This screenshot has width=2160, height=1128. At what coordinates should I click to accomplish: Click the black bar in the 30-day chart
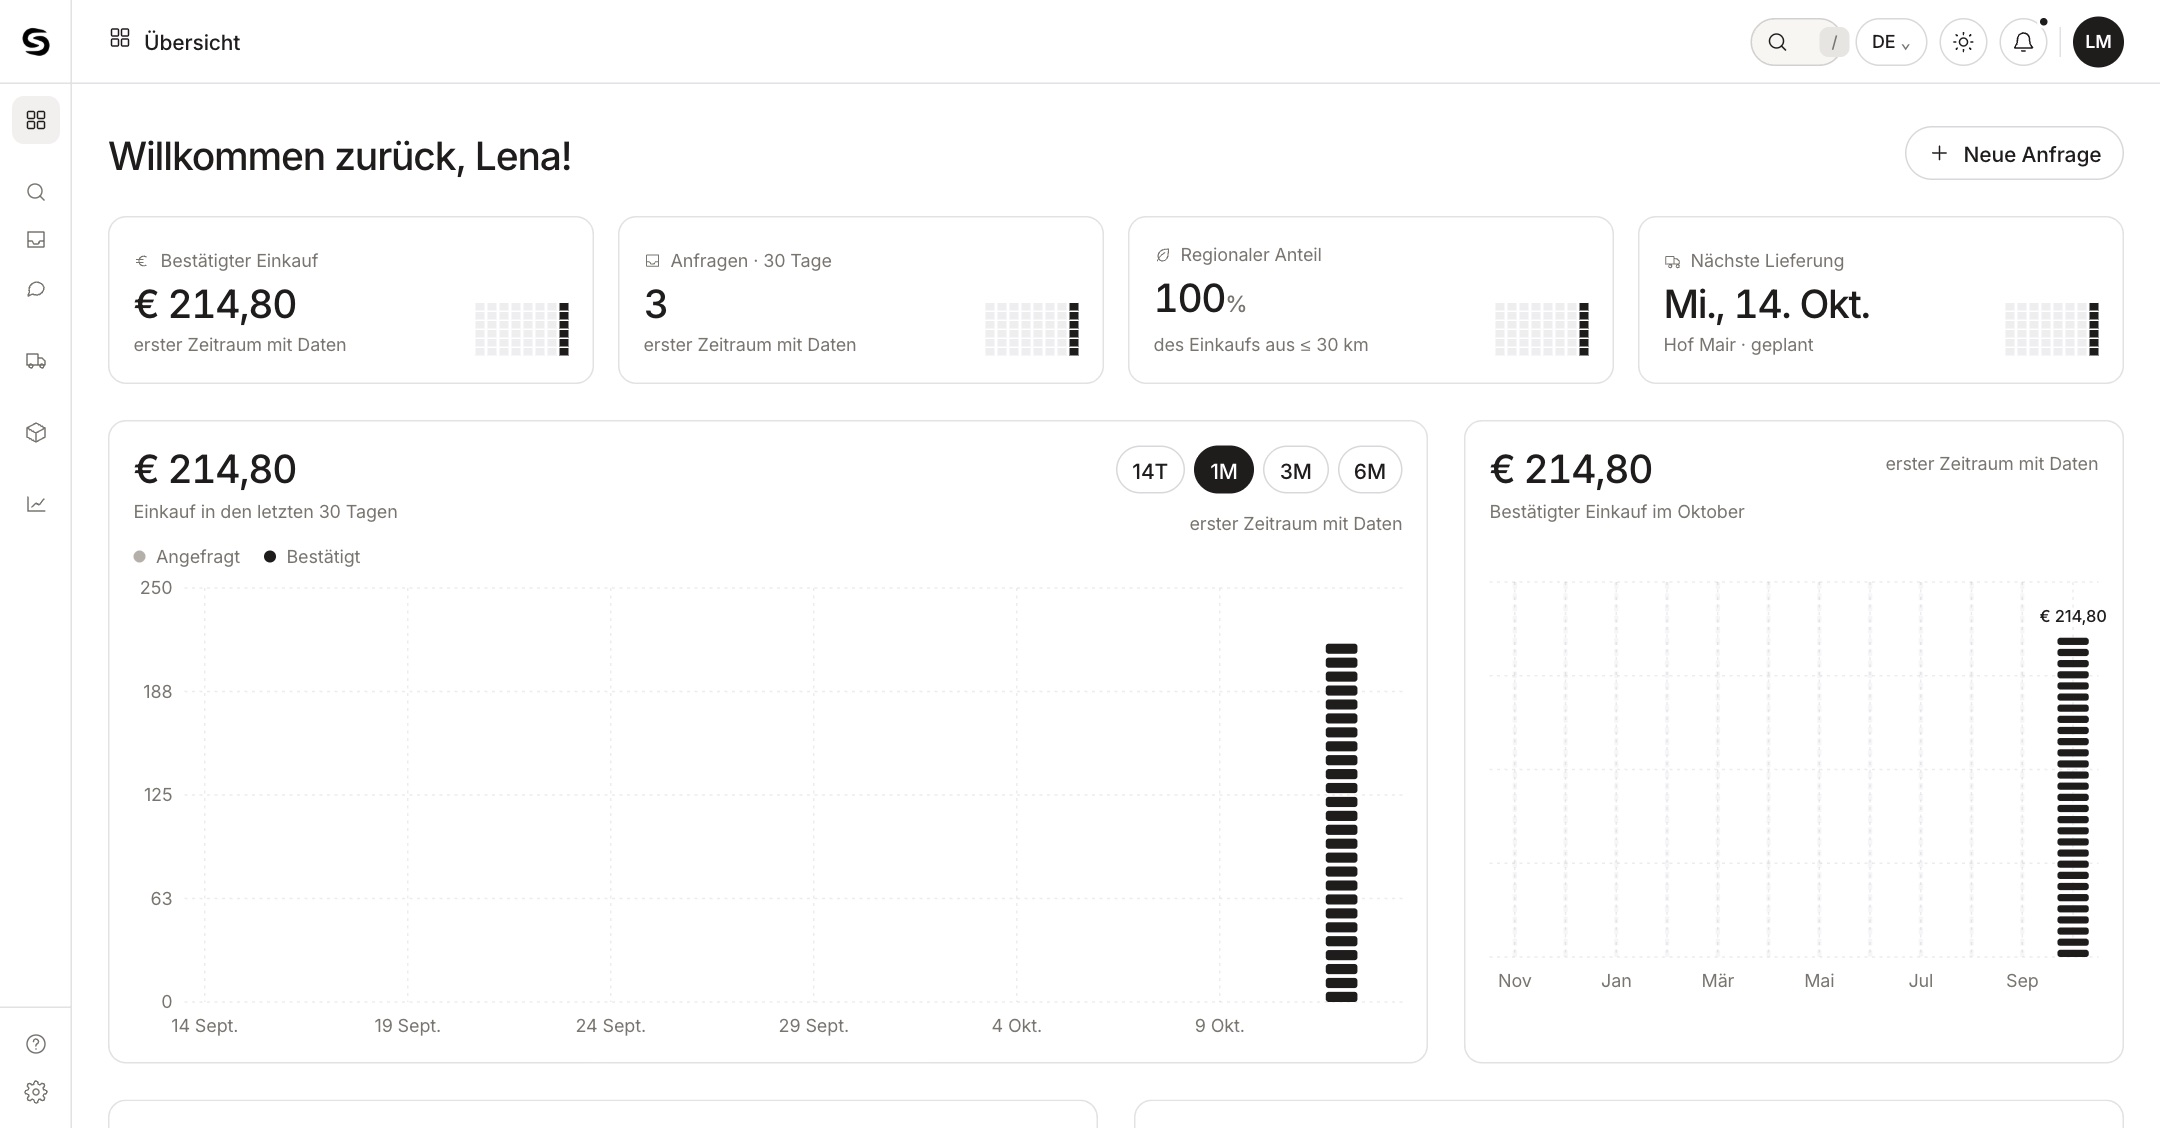click(1342, 823)
